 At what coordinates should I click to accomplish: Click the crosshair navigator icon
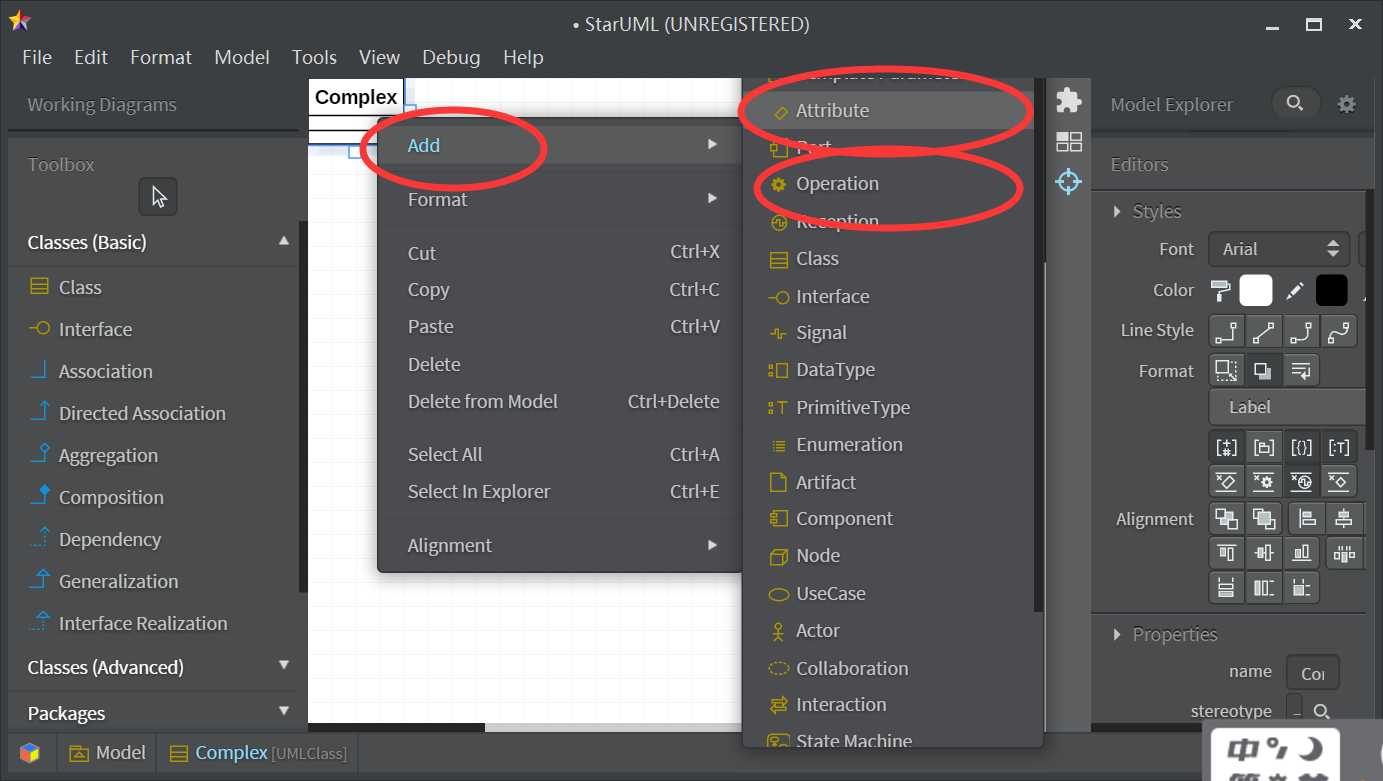coord(1069,182)
